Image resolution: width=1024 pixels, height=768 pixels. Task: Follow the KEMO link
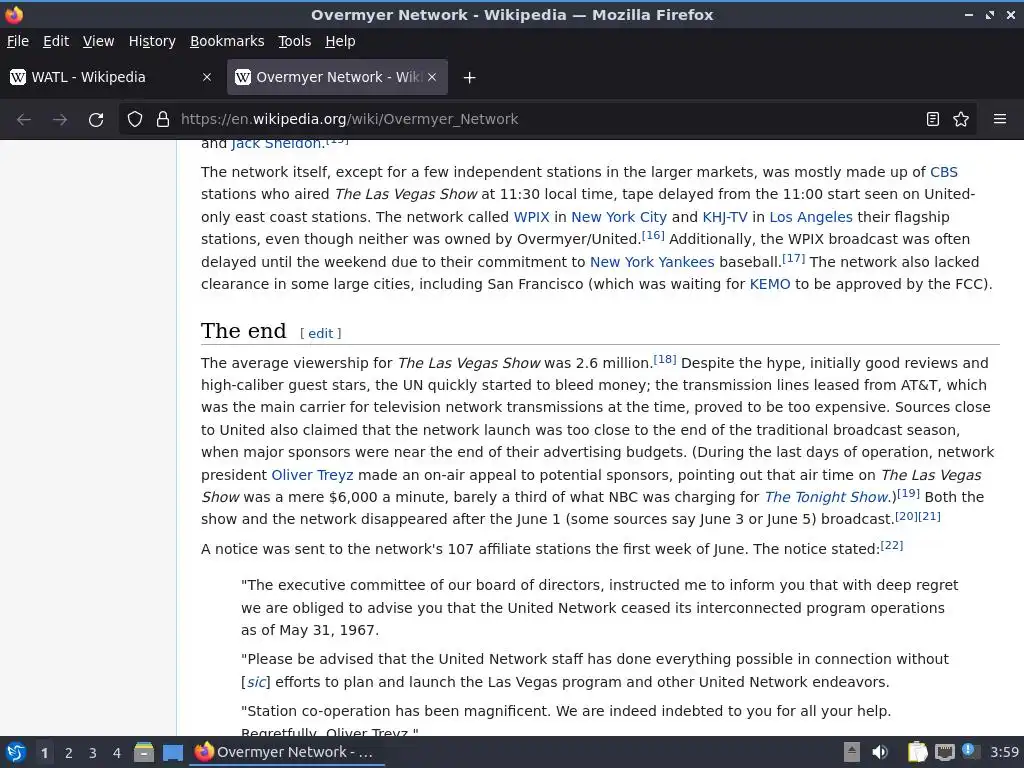(770, 285)
